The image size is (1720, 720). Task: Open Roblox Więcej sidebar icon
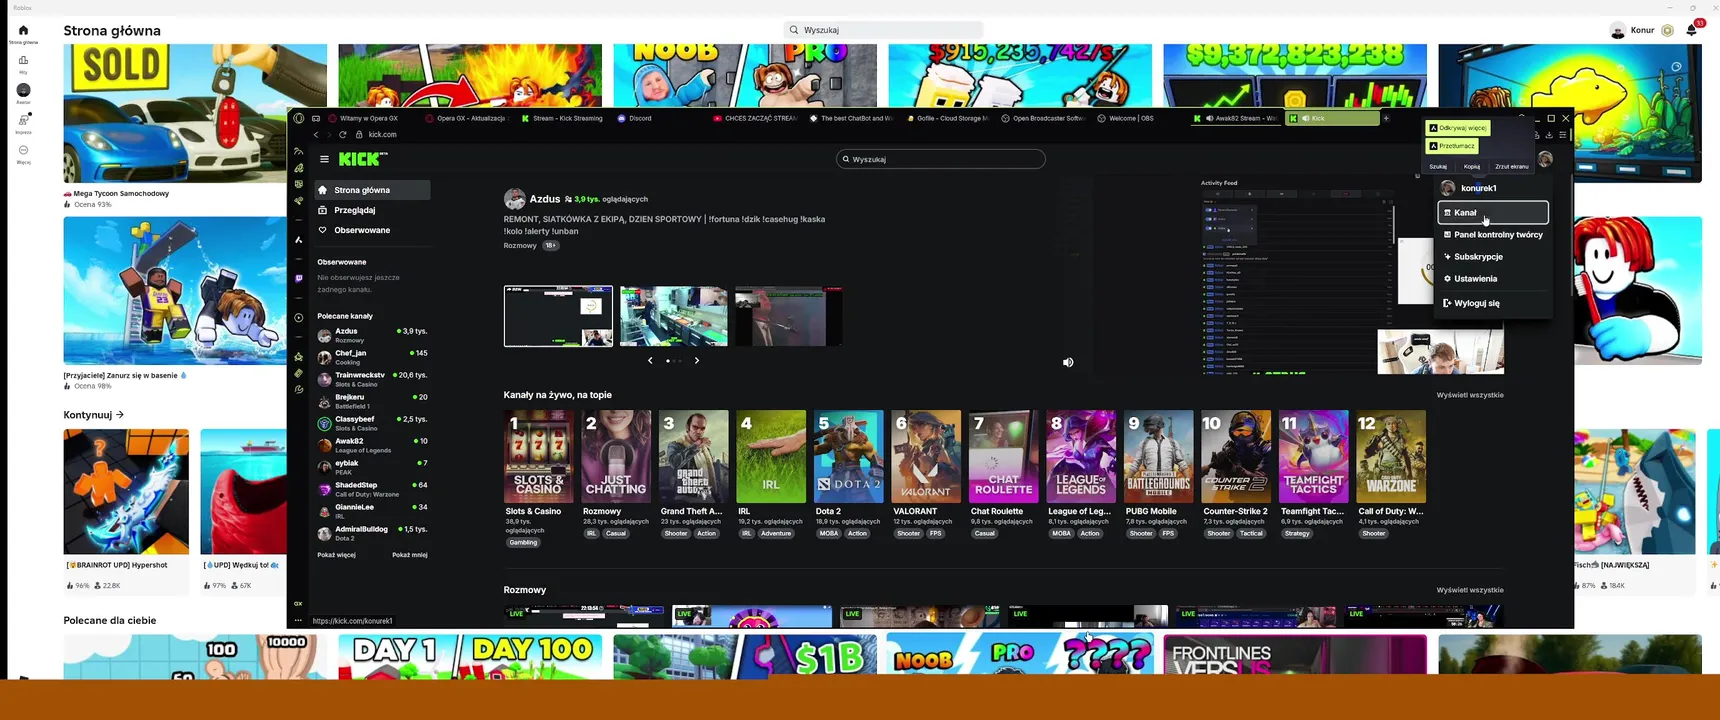click(x=23, y=150)
